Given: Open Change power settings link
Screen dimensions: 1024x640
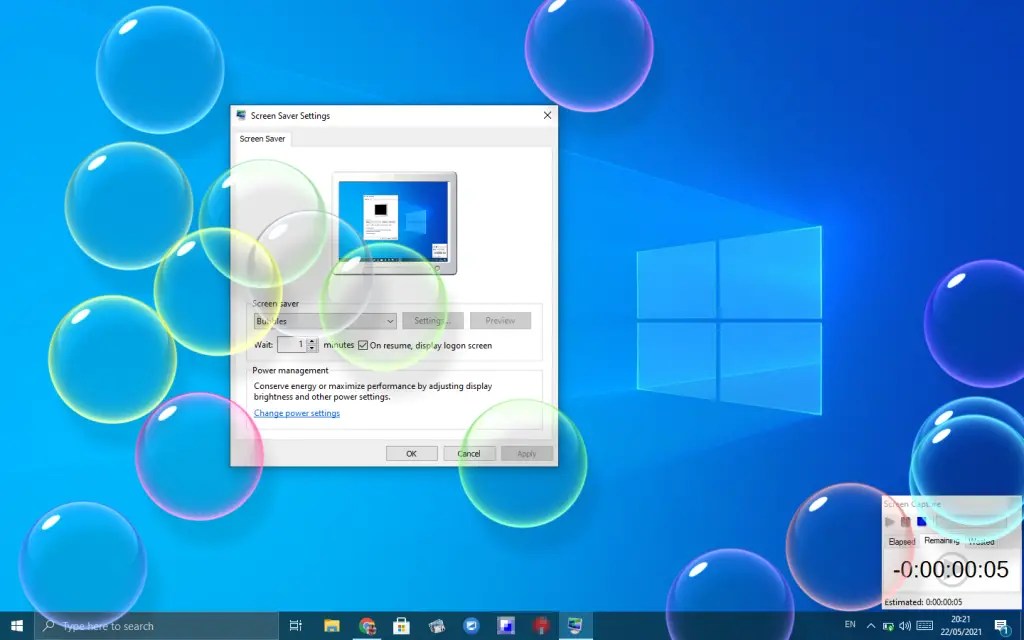Looking at the screenshot, I should point(297,412).
